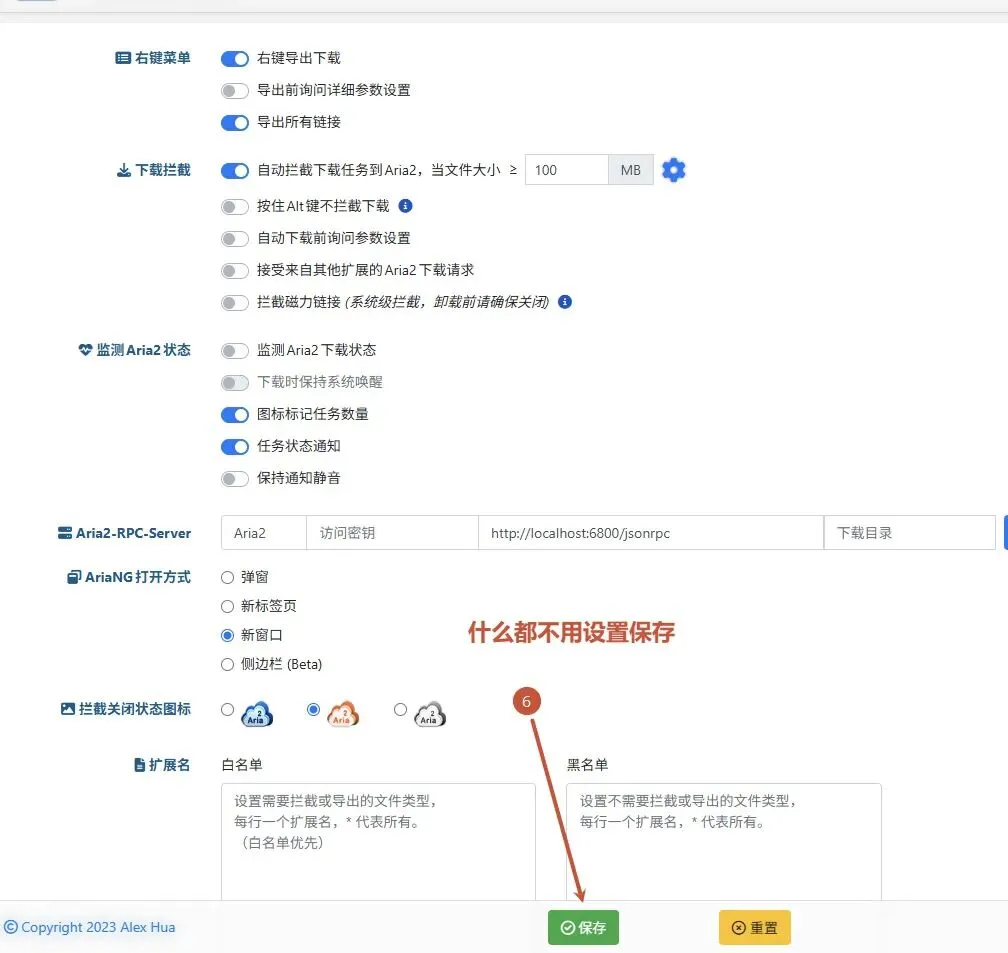The height and width of the screenshot is (953, 1008).
Task: Choose the orange icon radio button
Action: [x=313, y=709]
